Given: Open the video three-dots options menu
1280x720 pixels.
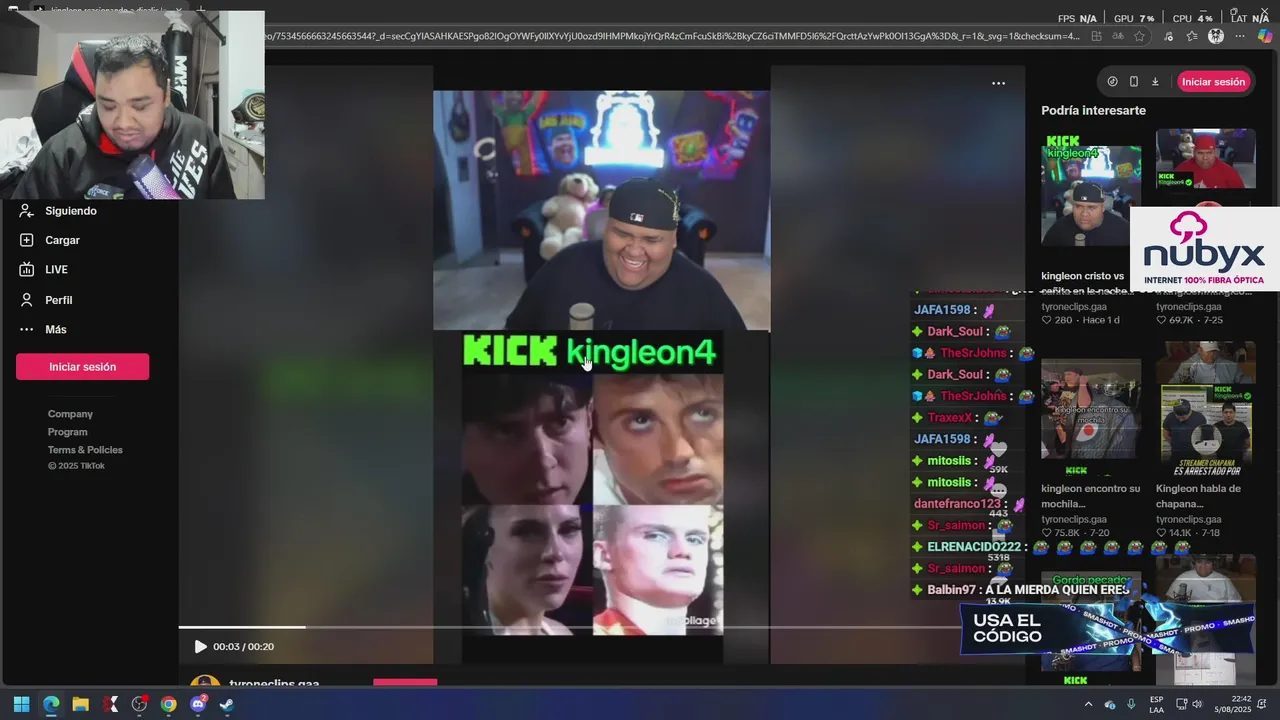Looking at the screenshot, I should click(998, 83).
